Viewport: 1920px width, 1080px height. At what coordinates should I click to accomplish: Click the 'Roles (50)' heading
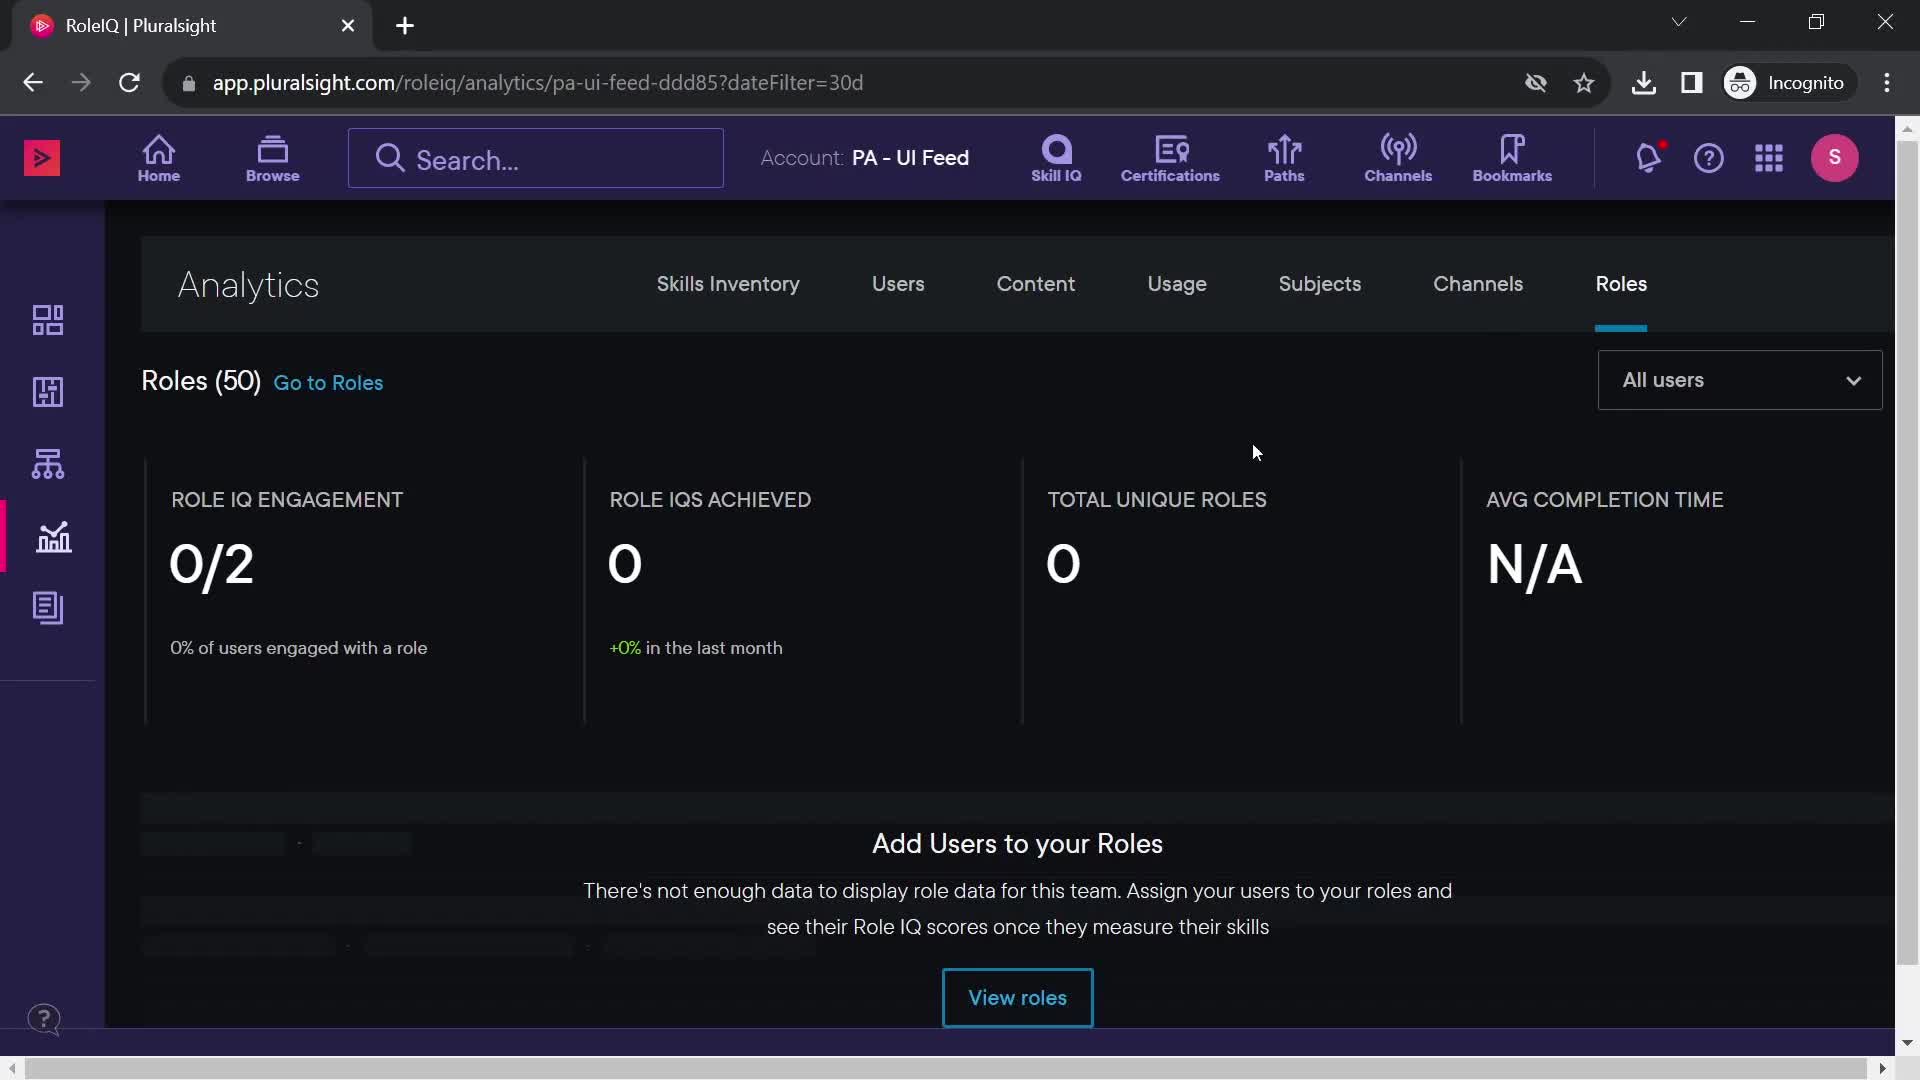click(x=201, y=381)
